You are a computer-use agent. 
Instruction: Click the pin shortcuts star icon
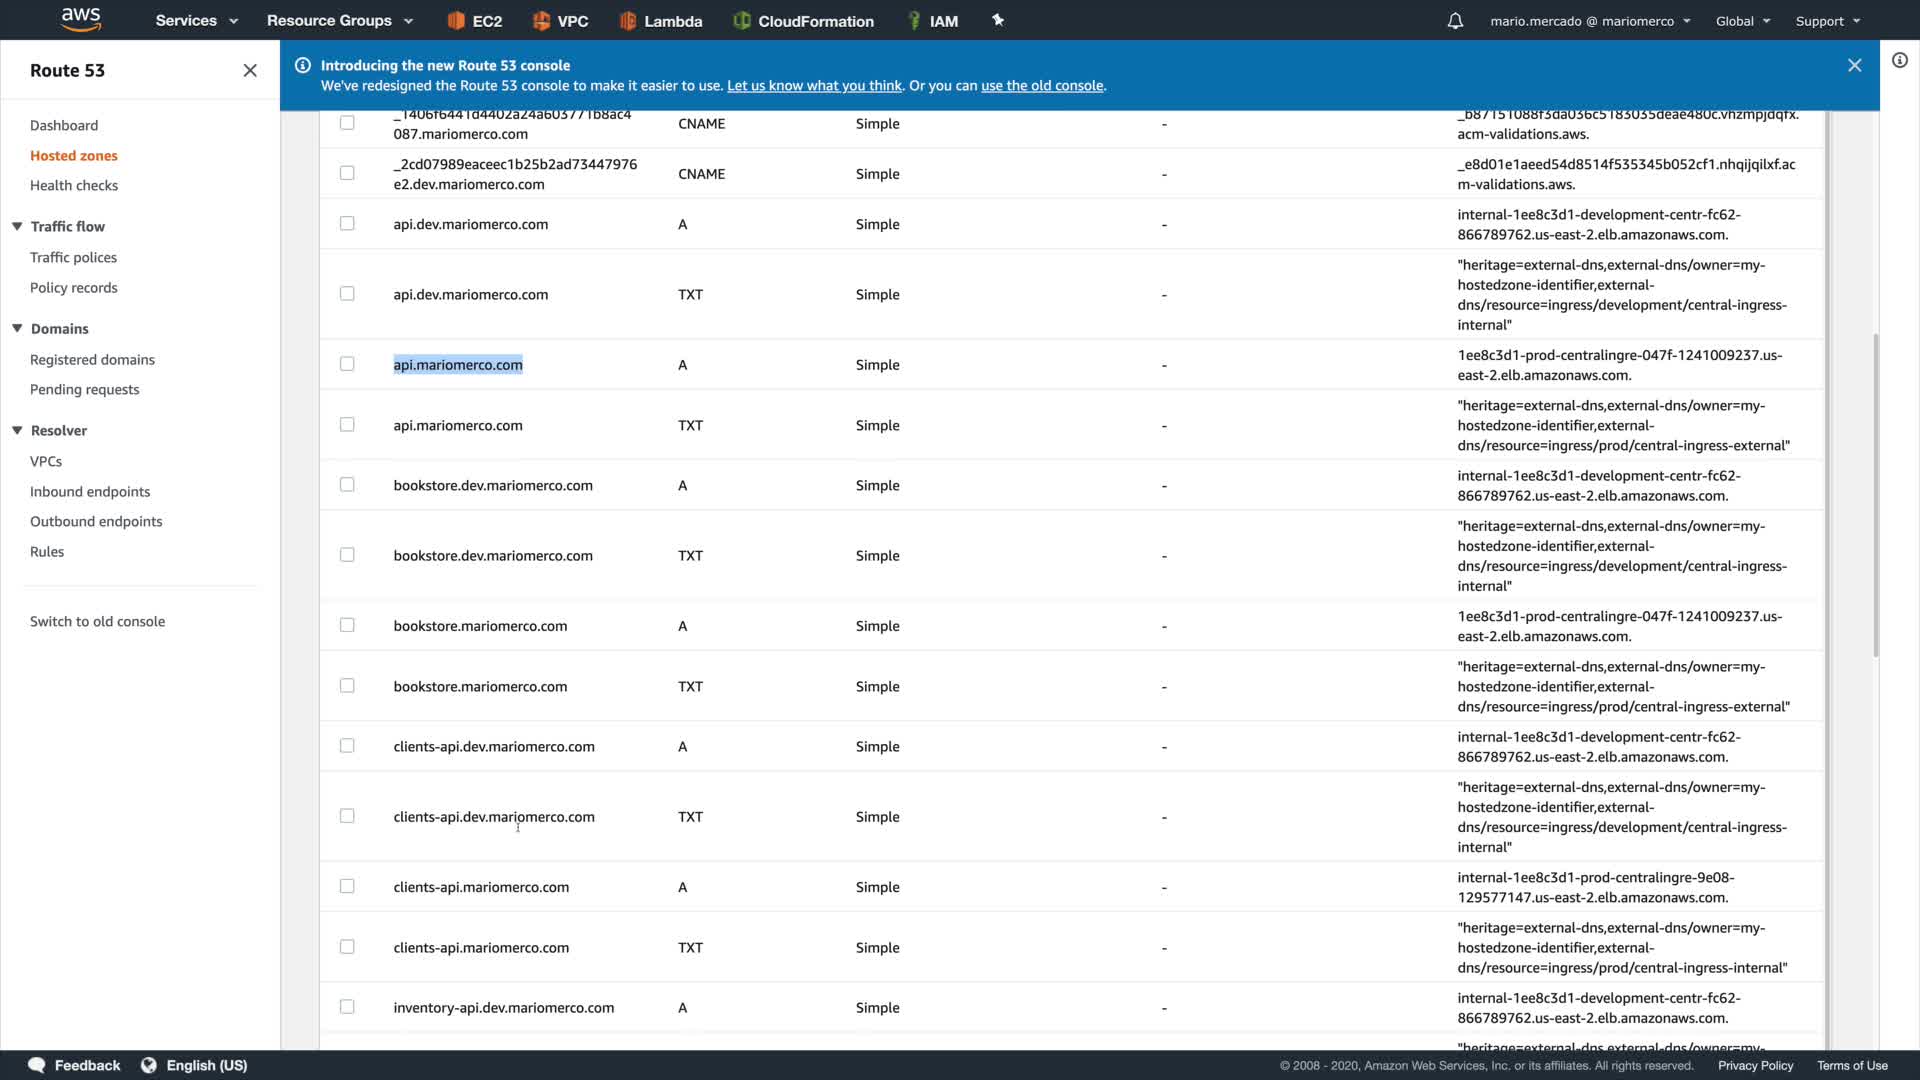997,20
